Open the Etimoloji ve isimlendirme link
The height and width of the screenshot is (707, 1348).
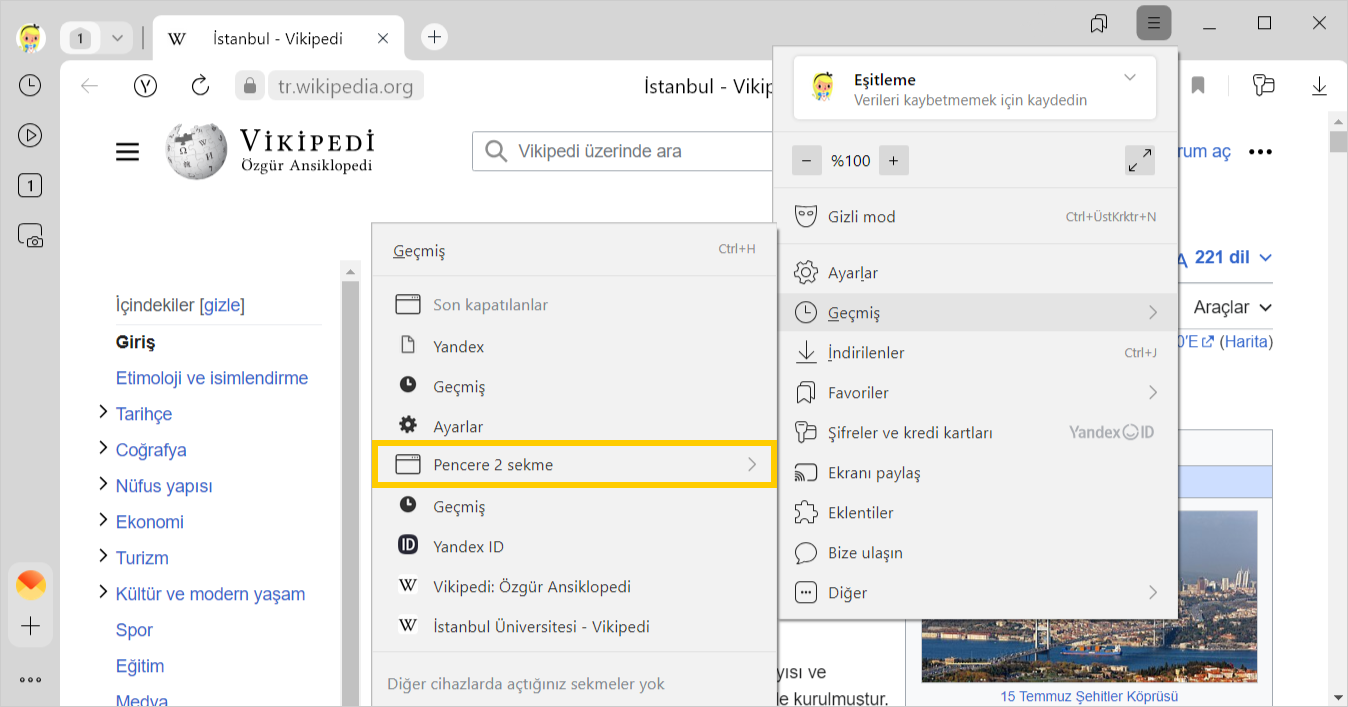click(x=212, y=378)
